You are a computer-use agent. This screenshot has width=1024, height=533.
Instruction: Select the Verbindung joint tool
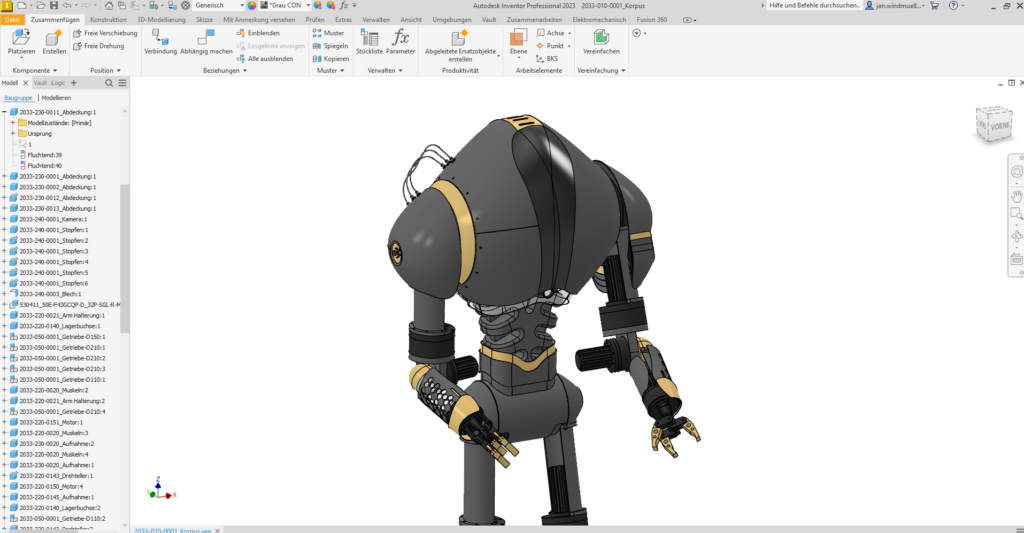tap(160, 42)
